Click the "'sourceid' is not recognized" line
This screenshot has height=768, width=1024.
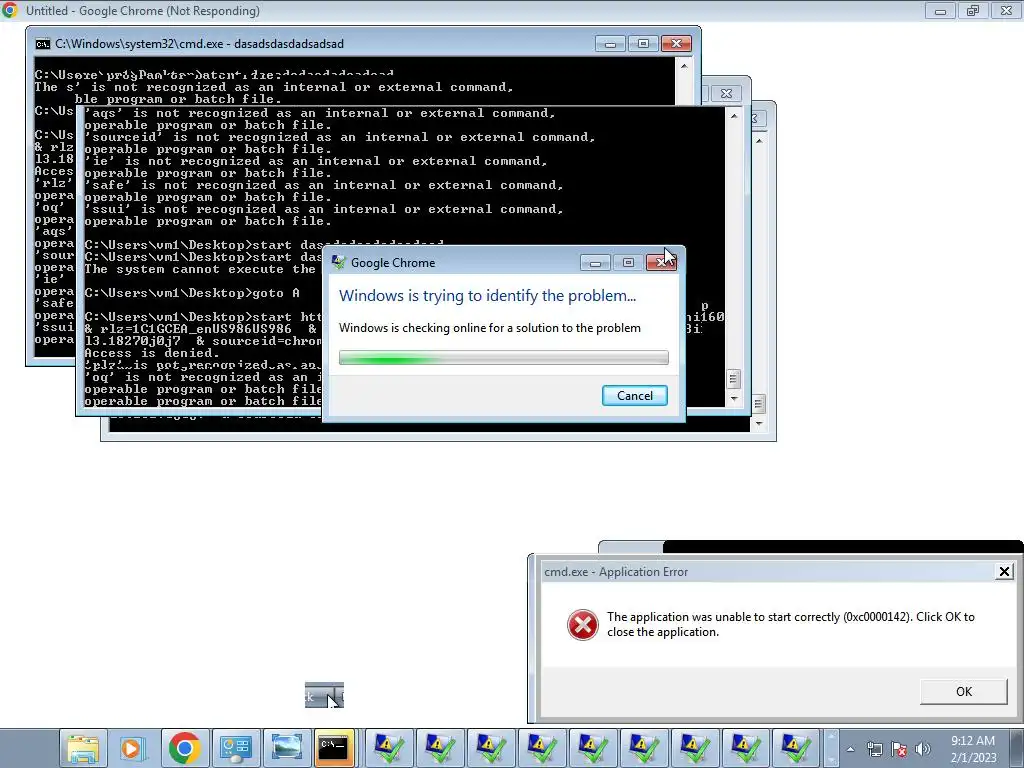coord(340,137)
